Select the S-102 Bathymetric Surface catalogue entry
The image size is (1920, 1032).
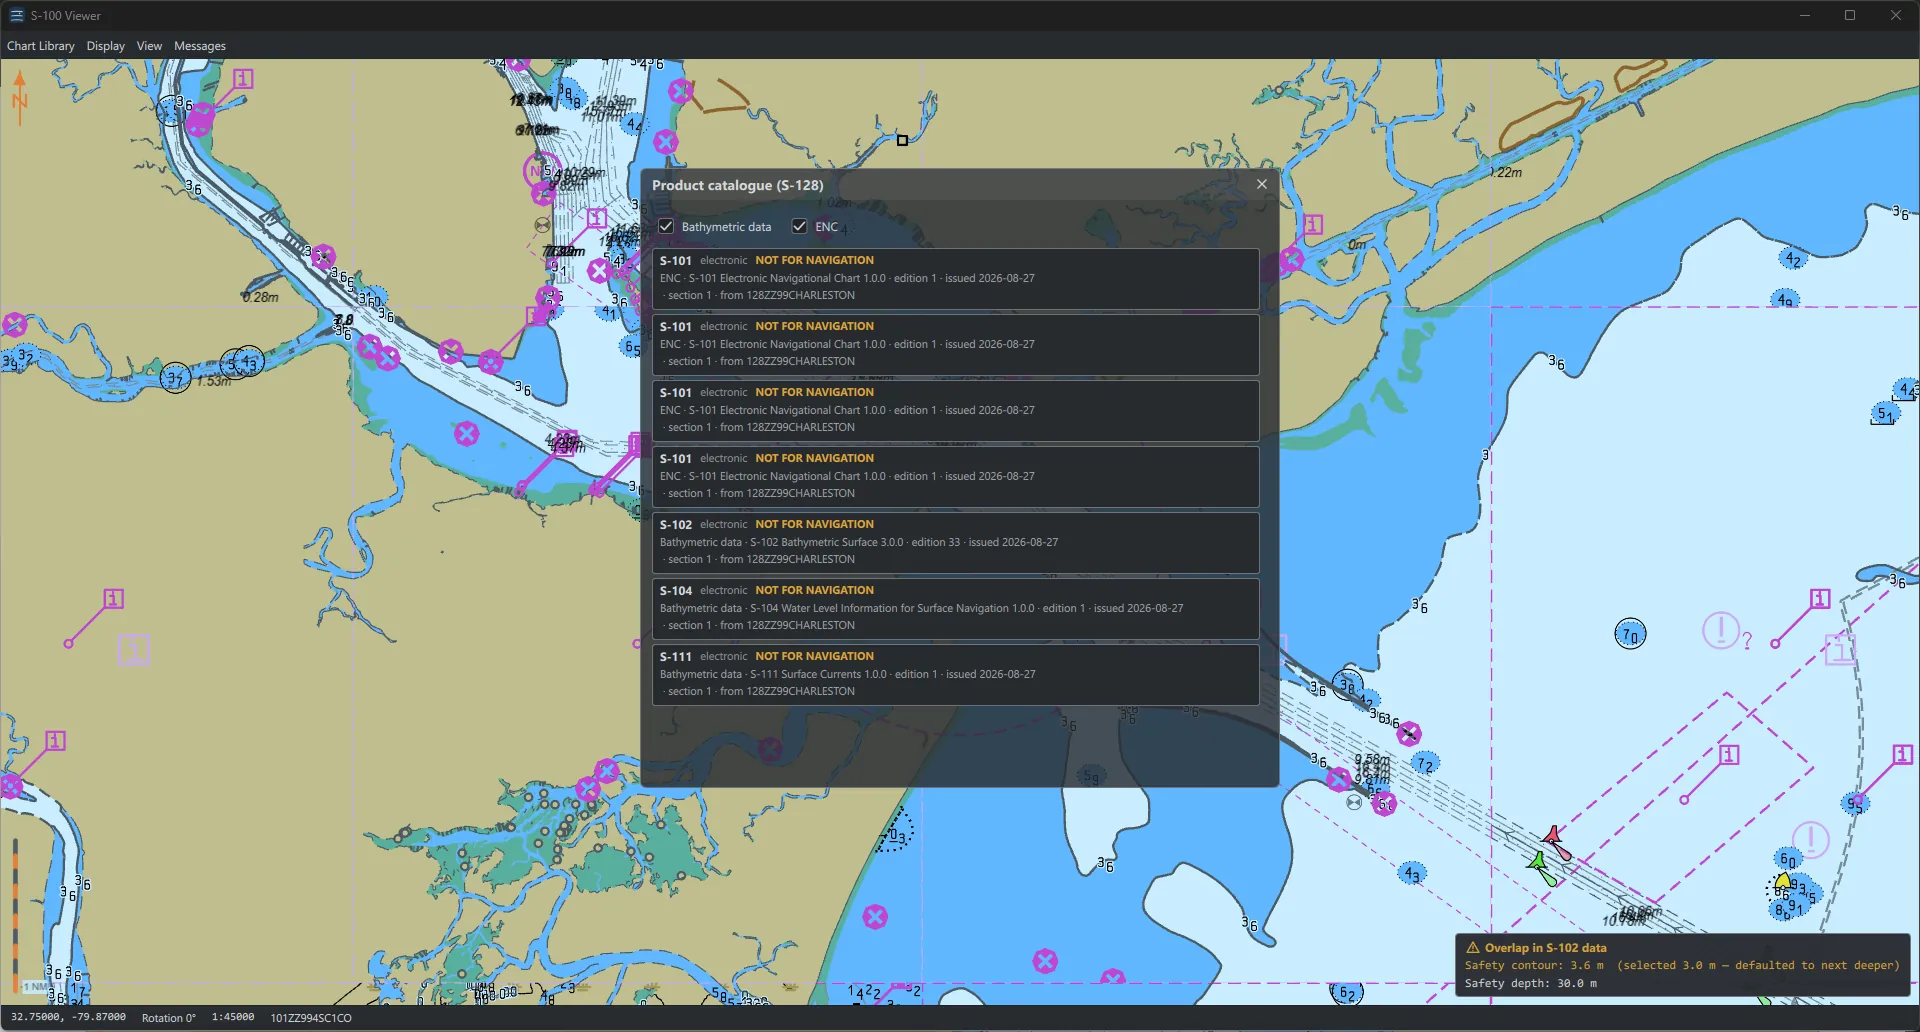(955, 542)
